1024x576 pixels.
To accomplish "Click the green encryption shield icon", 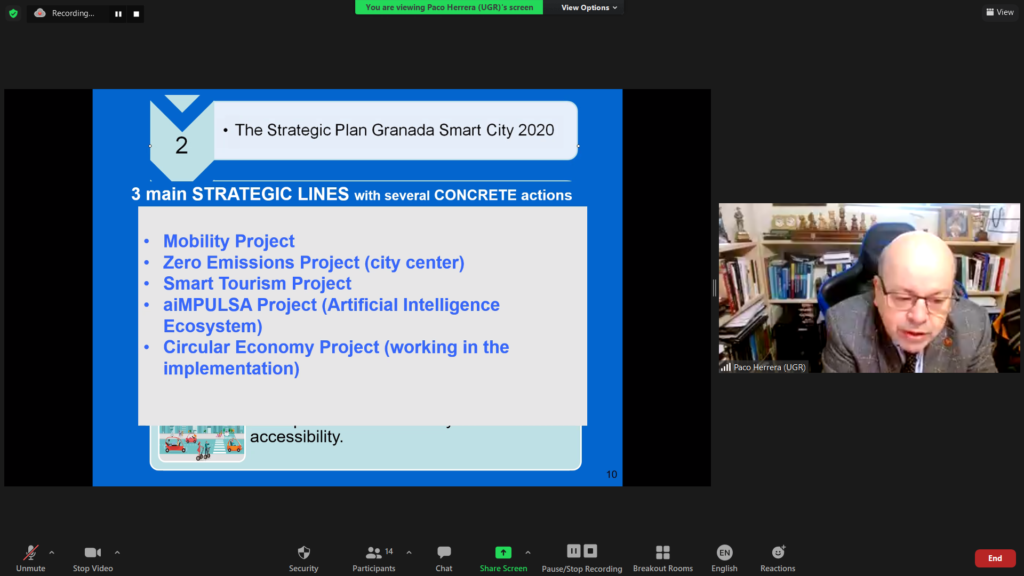I will [x=13, y=13].
